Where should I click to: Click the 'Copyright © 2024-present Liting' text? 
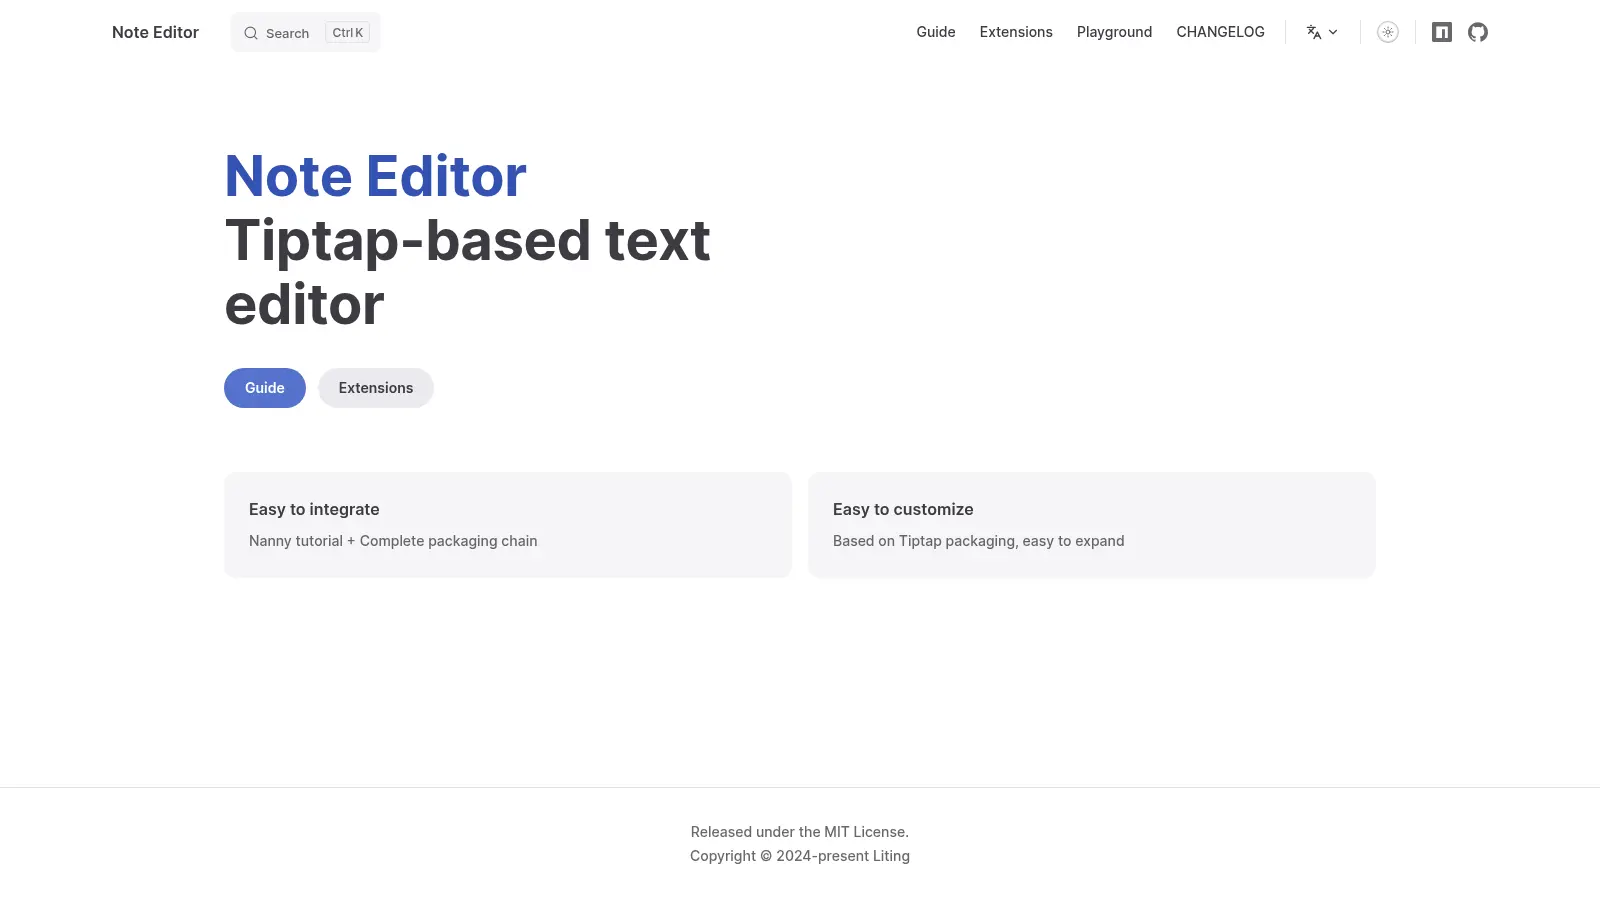coord(800,856)
